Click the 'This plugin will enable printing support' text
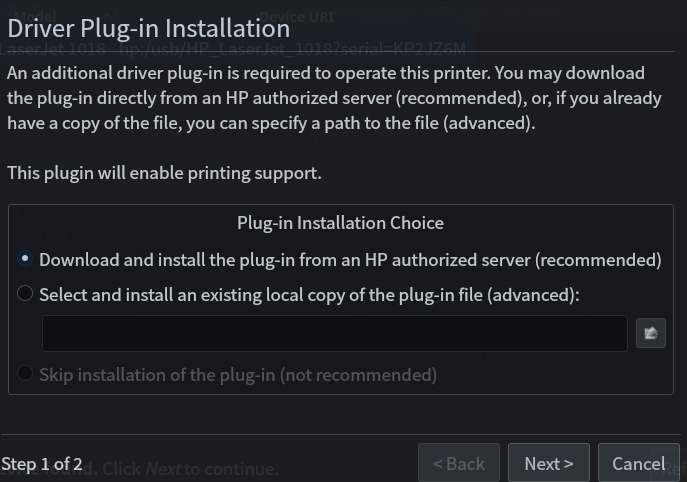Screen dimensions: 687x482 pos(164,173)
